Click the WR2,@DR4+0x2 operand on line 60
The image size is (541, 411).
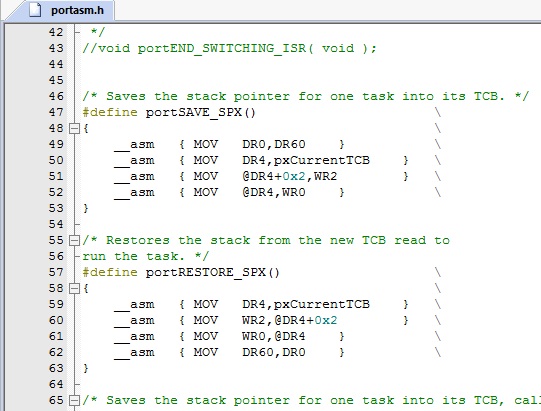[x=289, y=320]
